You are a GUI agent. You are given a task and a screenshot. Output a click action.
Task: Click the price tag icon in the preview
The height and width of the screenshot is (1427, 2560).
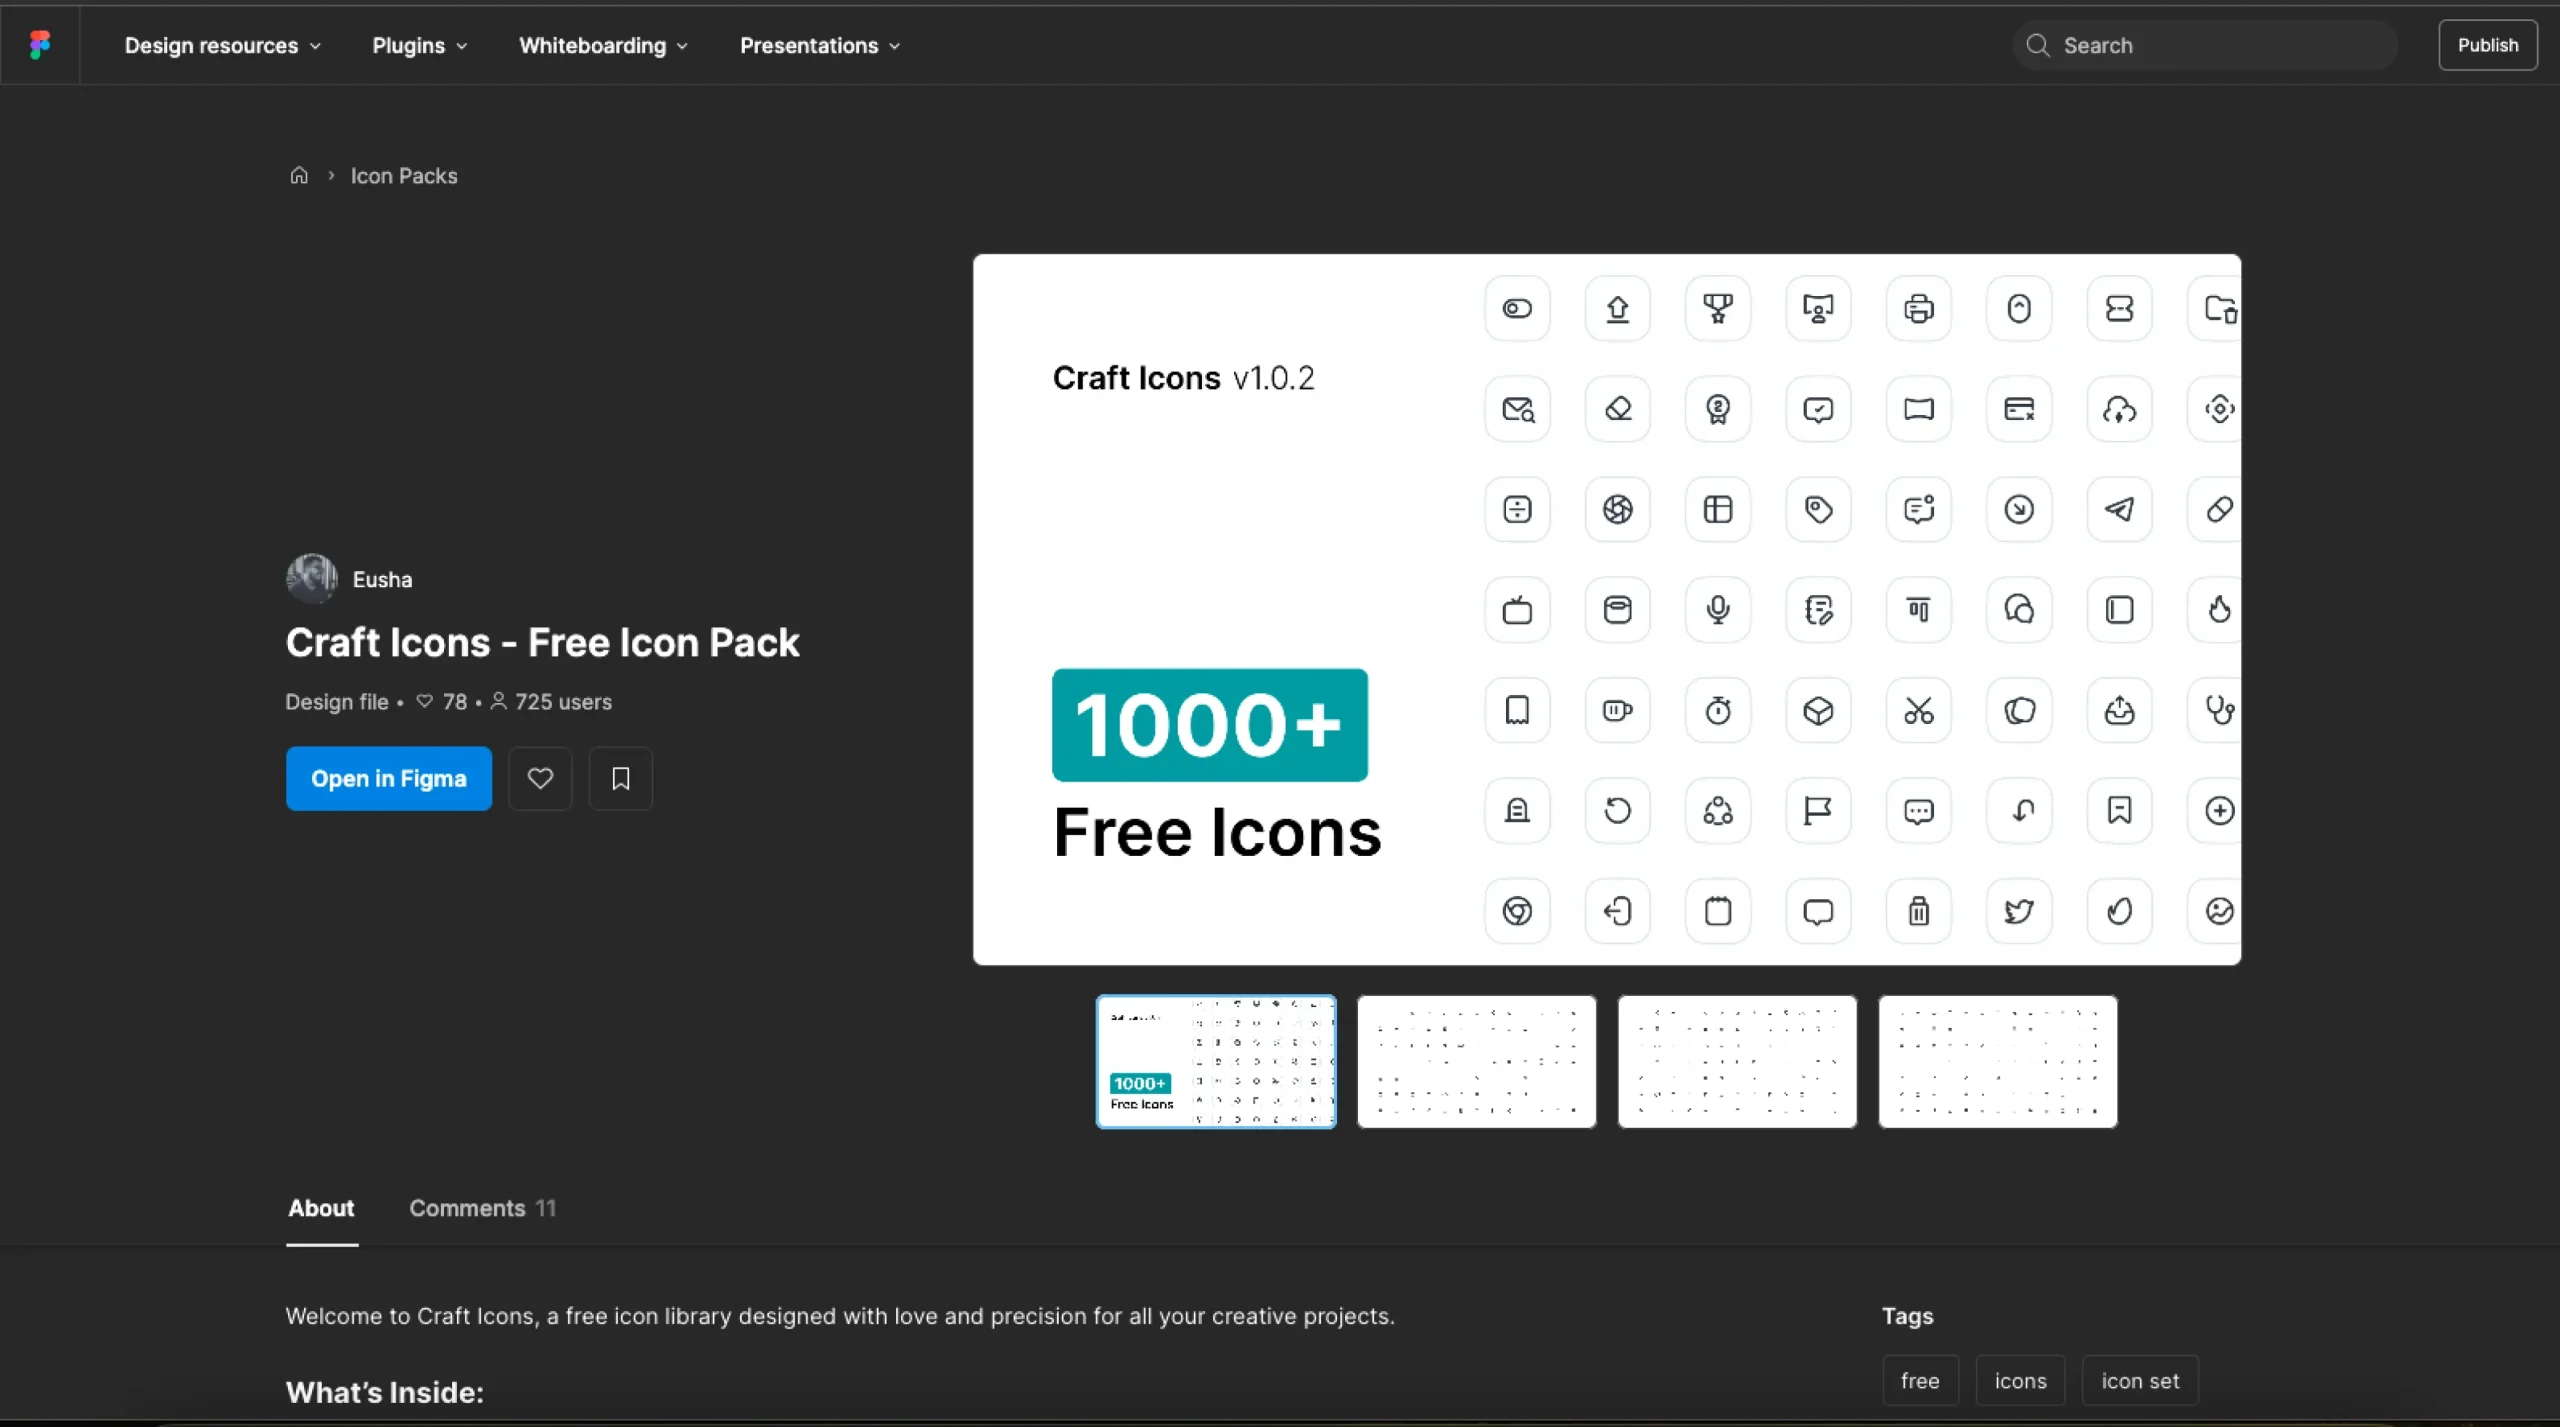tap(1818, 509)
